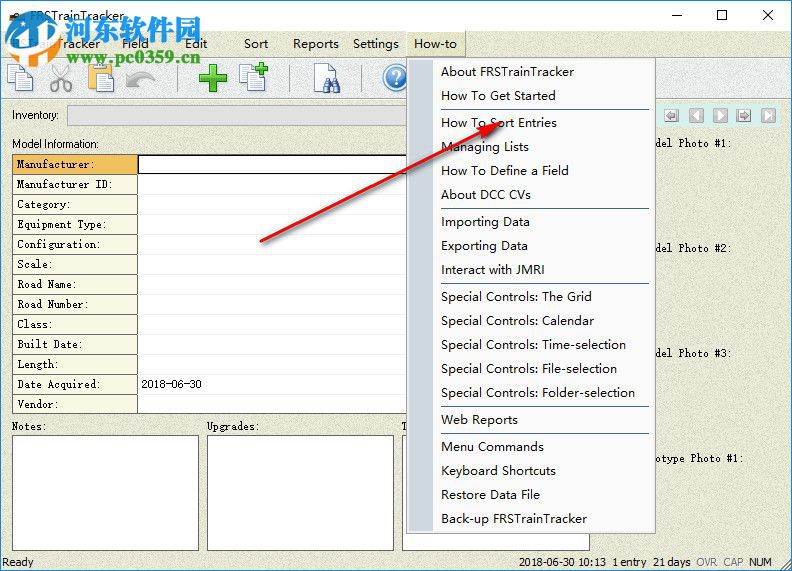Click the Inventory field
This screenshot has width=792, height=571.
pos(237,115)
